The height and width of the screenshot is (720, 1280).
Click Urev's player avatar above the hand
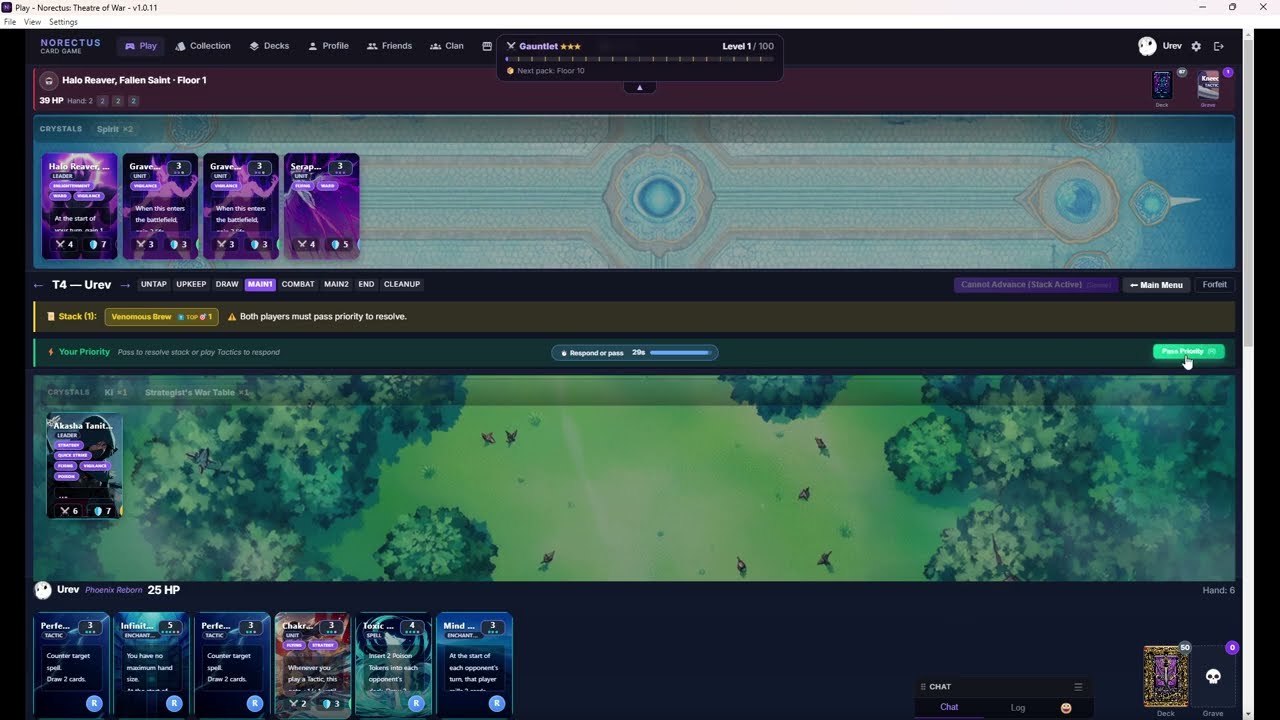point(43,590)
